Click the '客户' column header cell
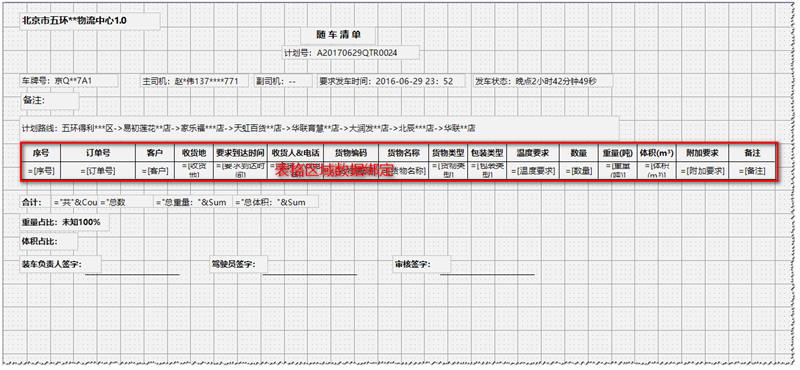This screenshot has height=370, width=800. pyautogui.click(x=155, y=153)
